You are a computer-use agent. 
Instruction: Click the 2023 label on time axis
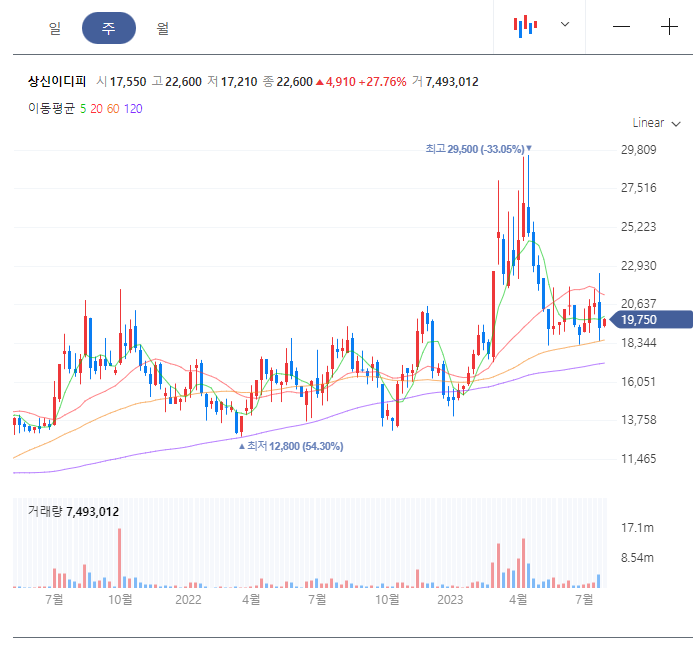[450, 600]
